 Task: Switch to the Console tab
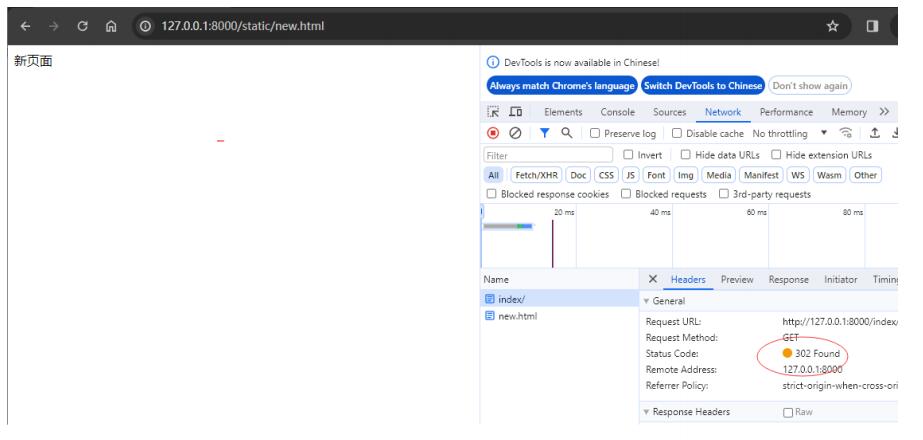(x=617, y=113)
